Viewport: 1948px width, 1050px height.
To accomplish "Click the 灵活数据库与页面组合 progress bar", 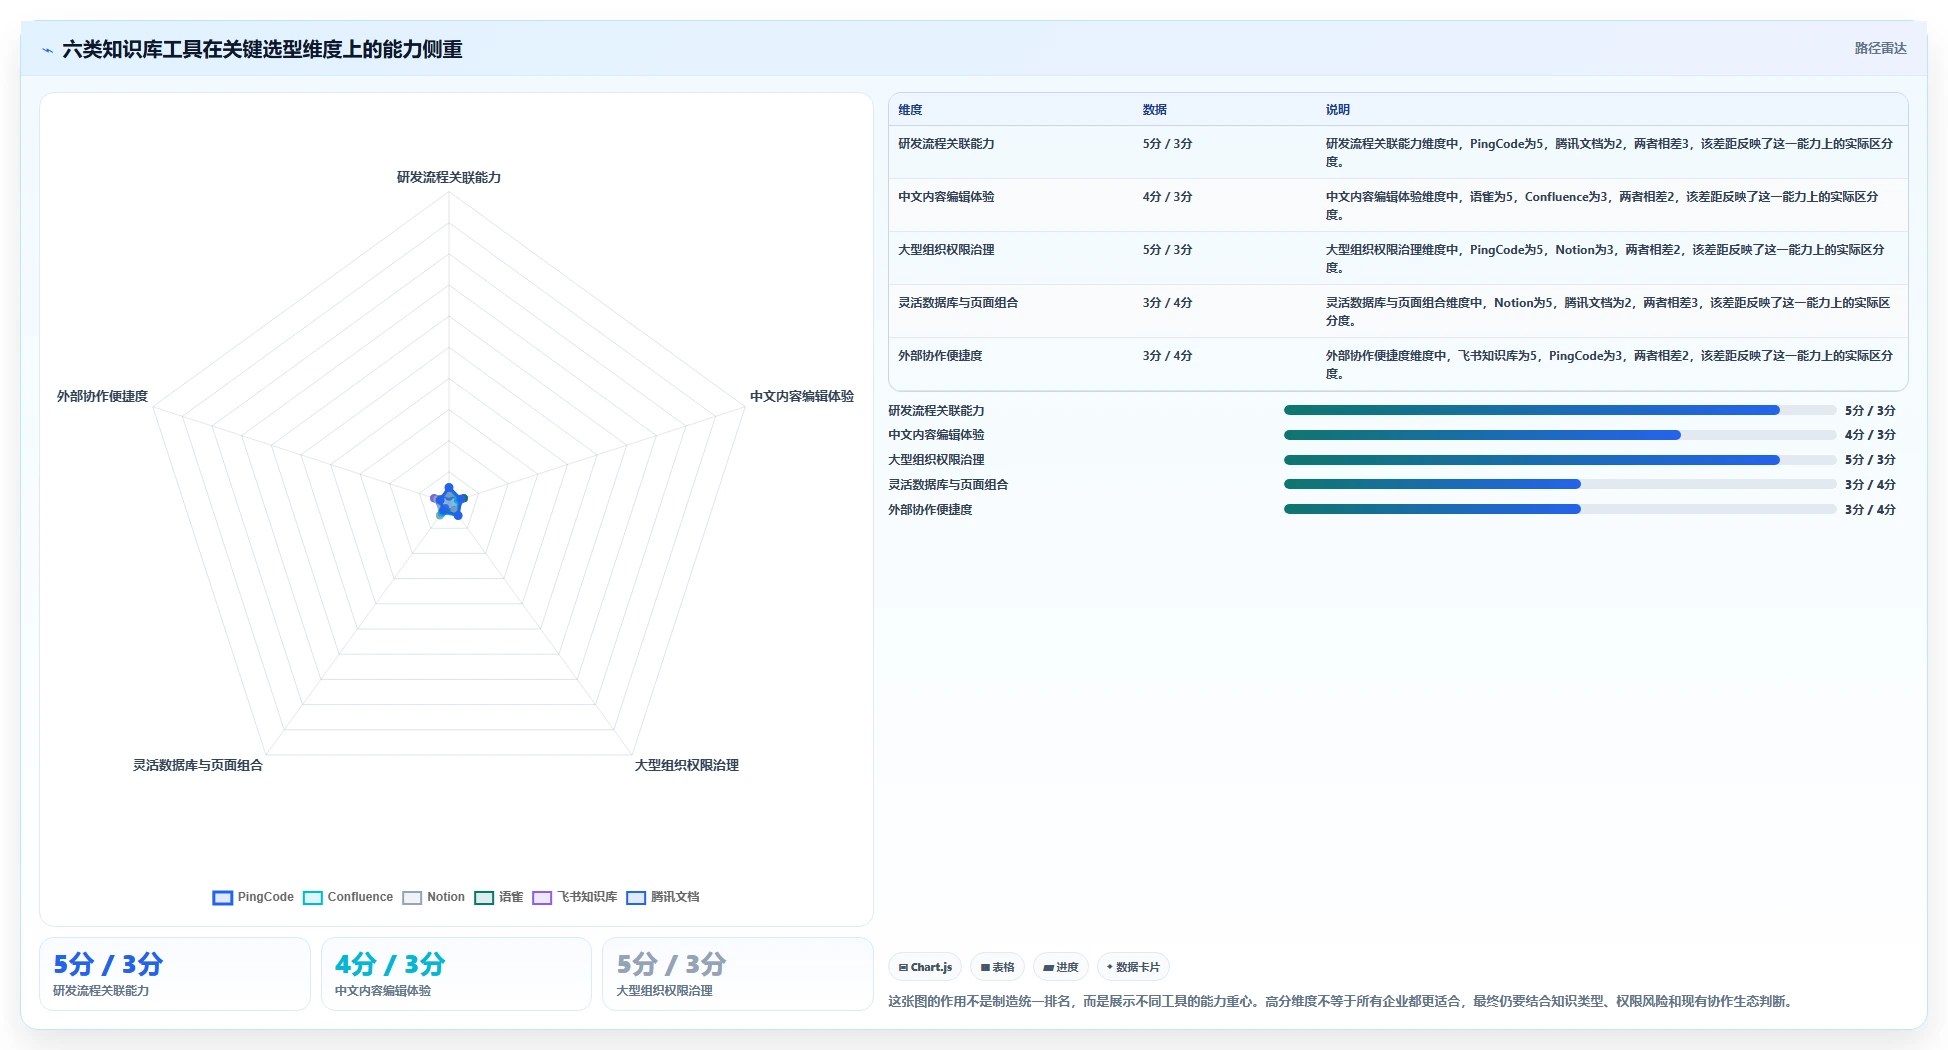I will pyautogui.click(x=1560, y=484).
